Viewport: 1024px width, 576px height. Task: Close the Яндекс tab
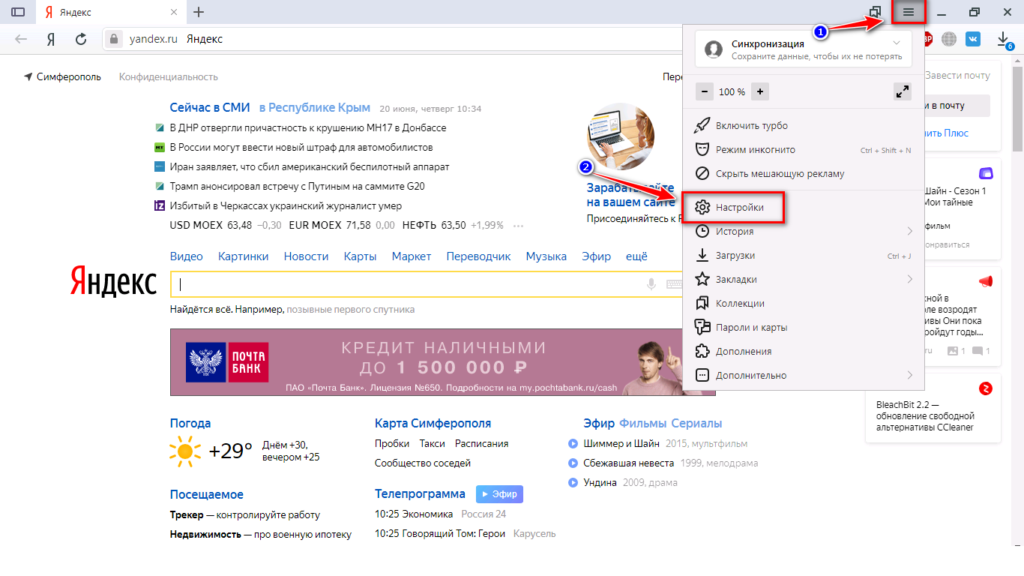(174, 12)
